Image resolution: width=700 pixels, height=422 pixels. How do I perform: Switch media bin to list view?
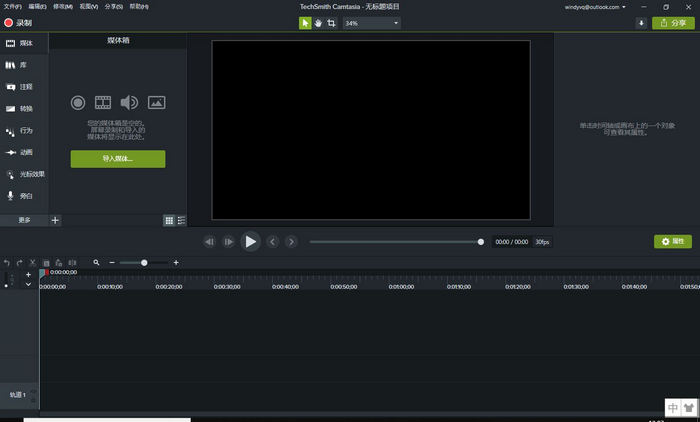[181, 220]
